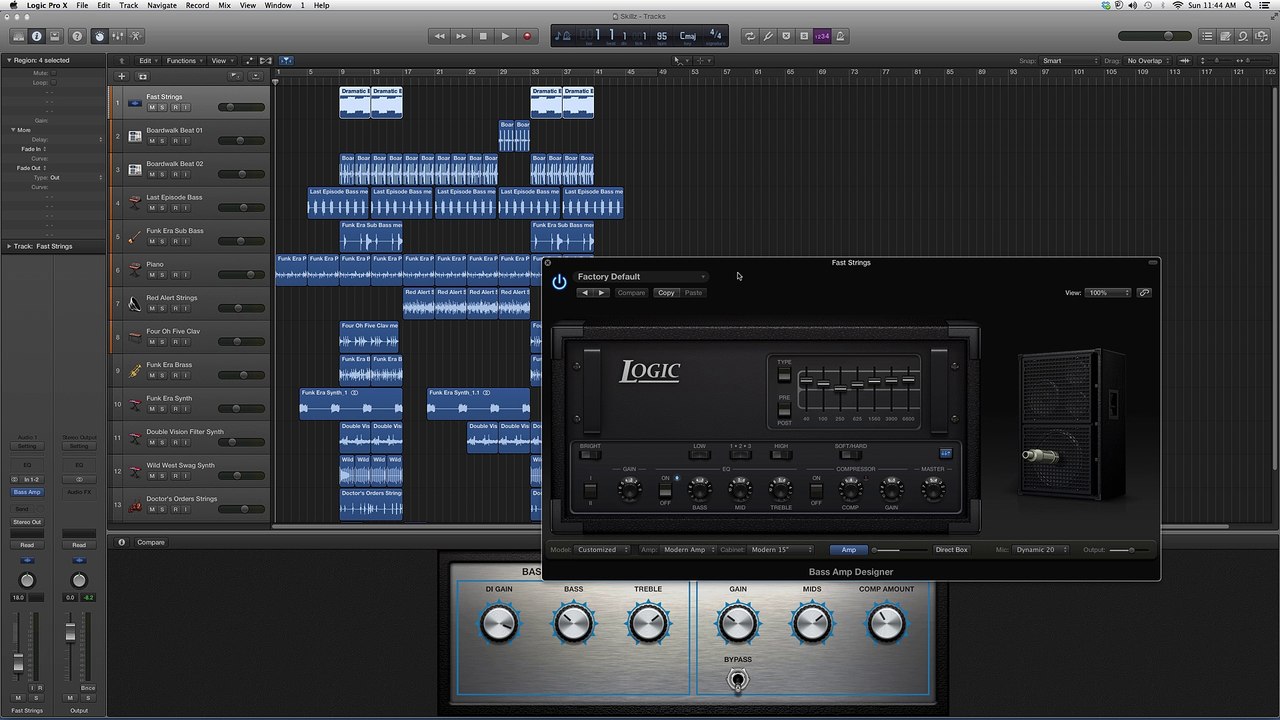Toggle the Metronome click button
The height and width of the screenshot is (720, 1280).
[x=841, y=36]
